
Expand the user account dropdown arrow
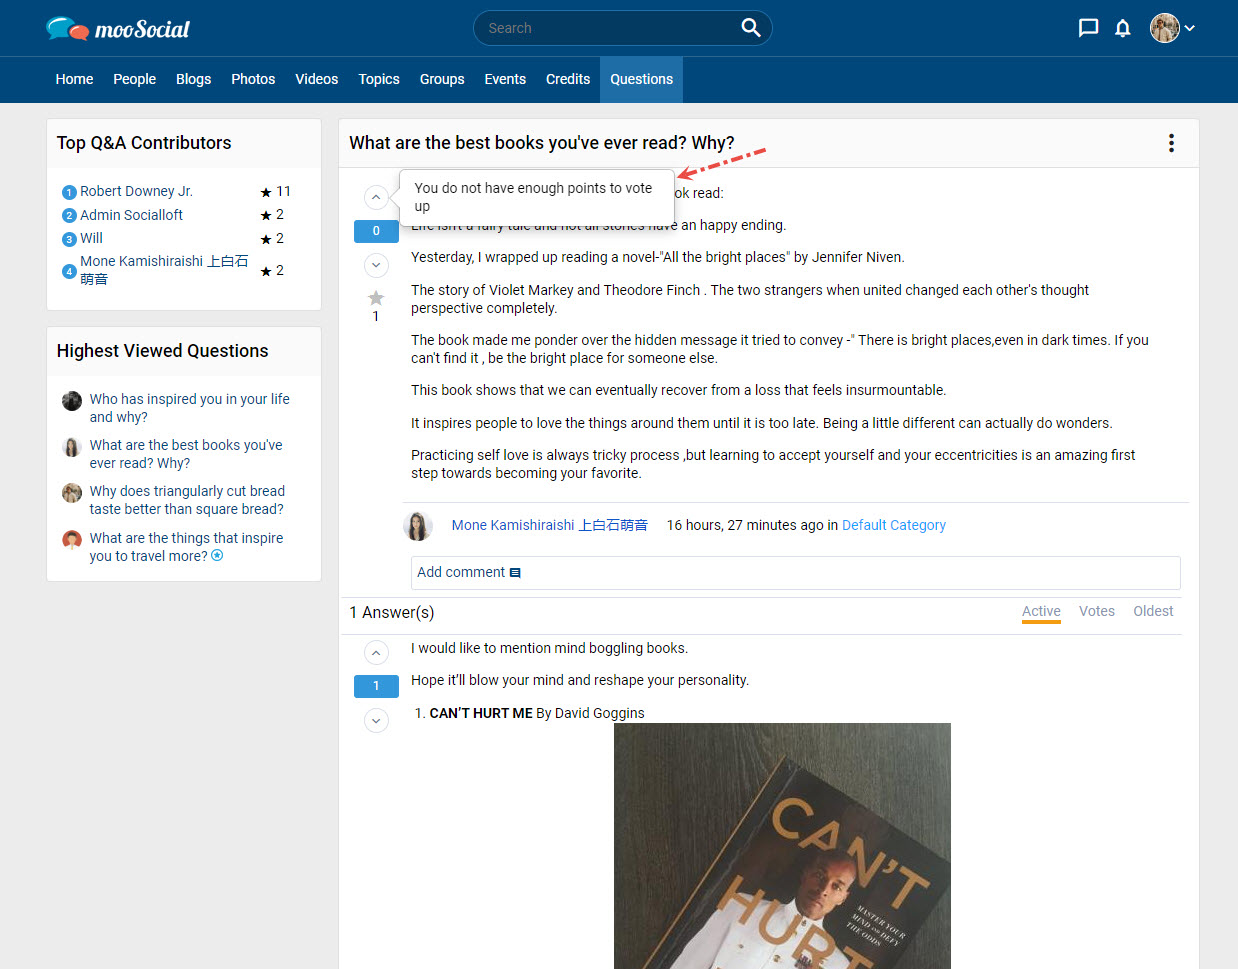click(x=1190, y=28)
